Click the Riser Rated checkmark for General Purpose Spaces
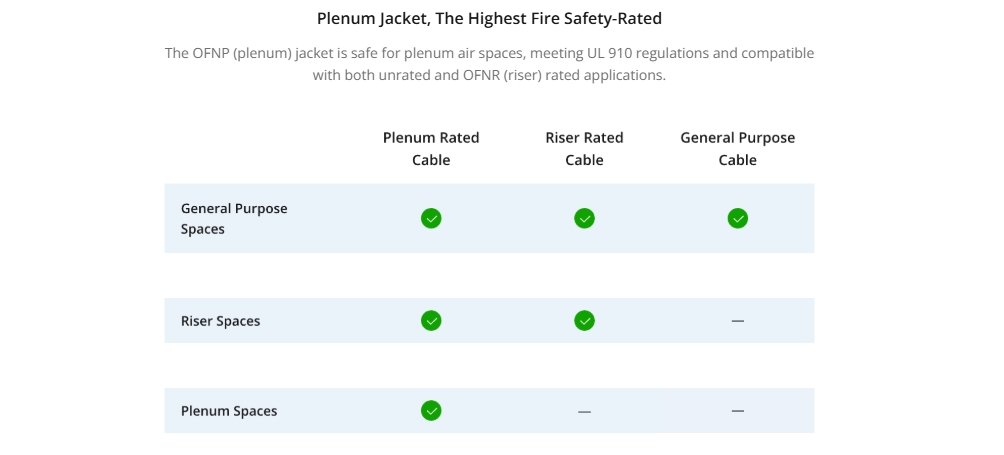The width and height of the screenshot is (1004, 455). (584, 218)
